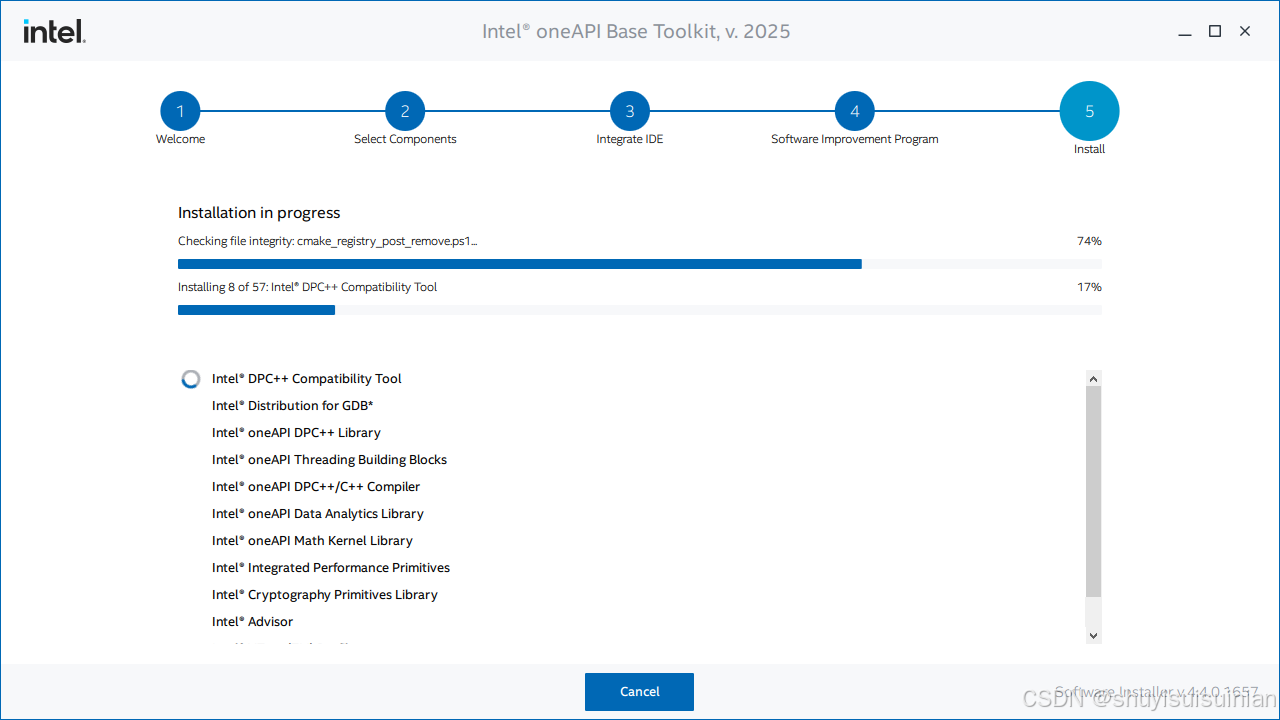Screen dimensions: 1280x720
Task: Select Intel Cryptography Primitives Library entry
Action: pyautogui.click(x=325, y=595)
